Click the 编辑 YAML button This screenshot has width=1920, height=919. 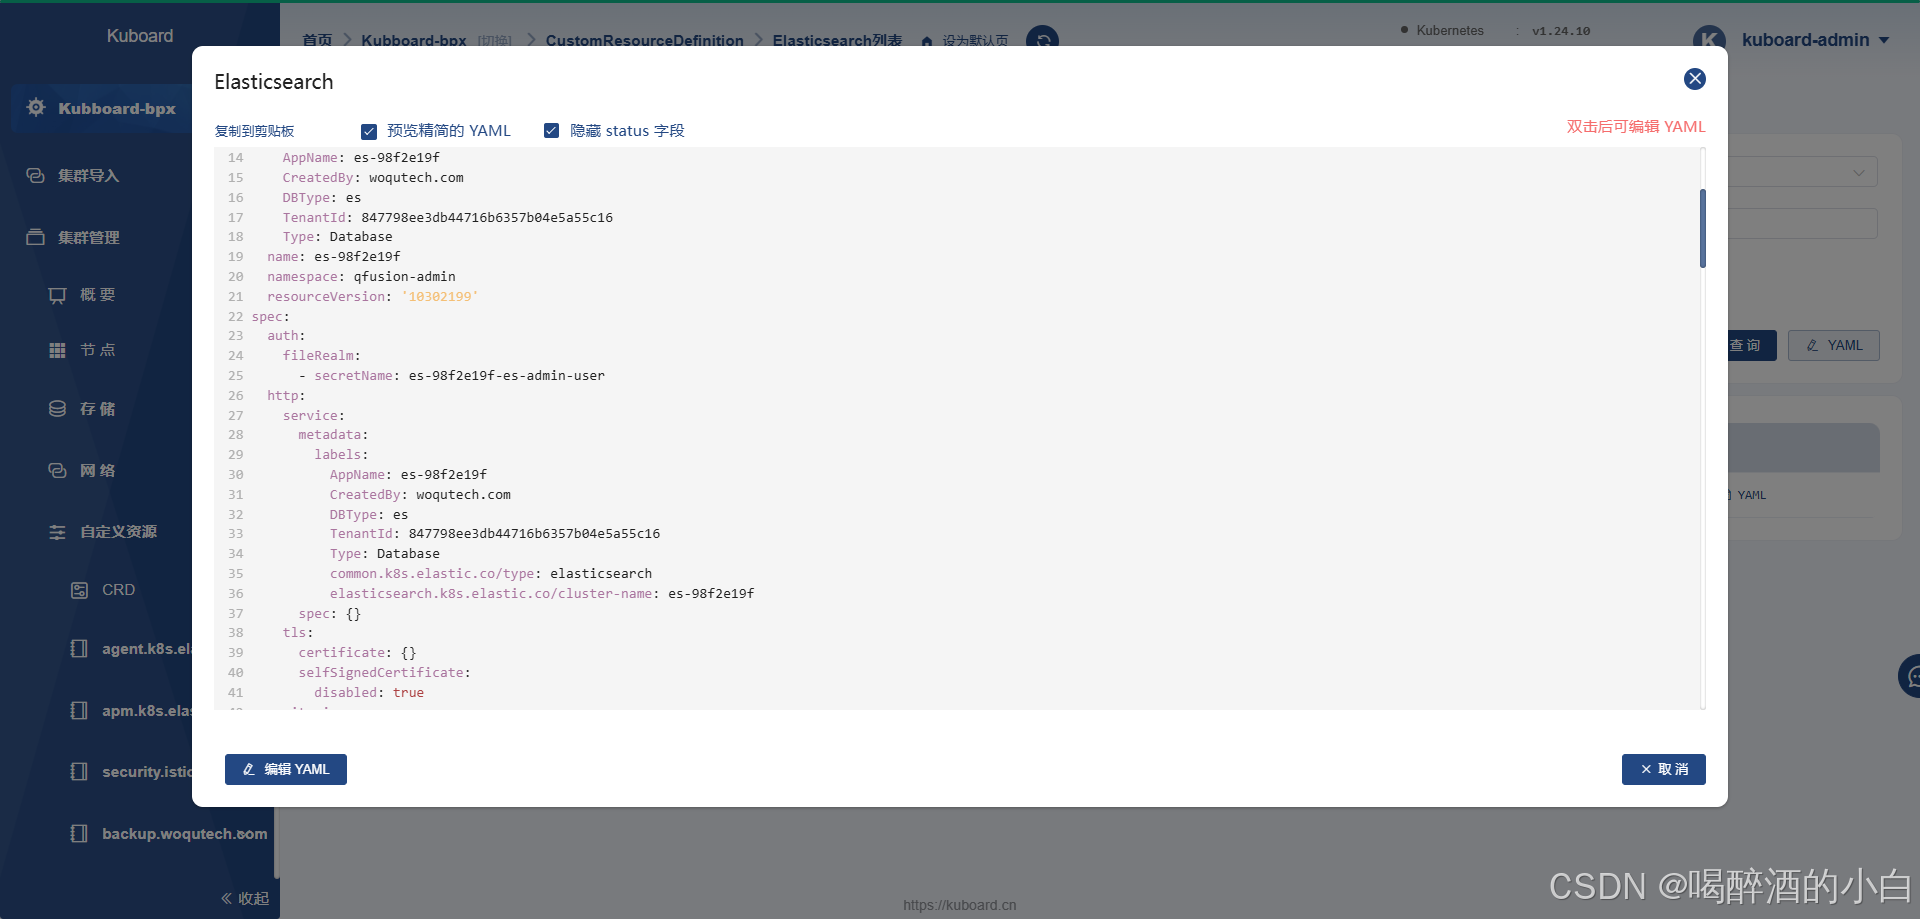pyautogui.click(x=286, y=769)
